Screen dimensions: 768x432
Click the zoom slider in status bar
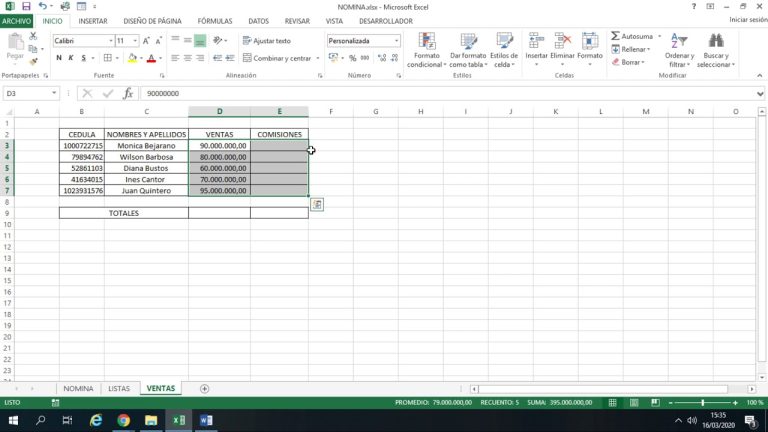(702, 402)
